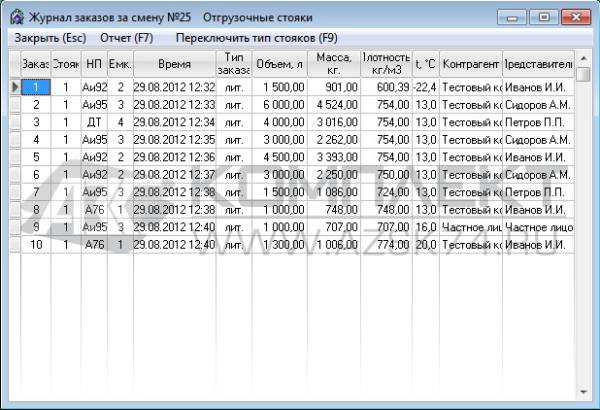Select order number 10 cell

[36, 244]
